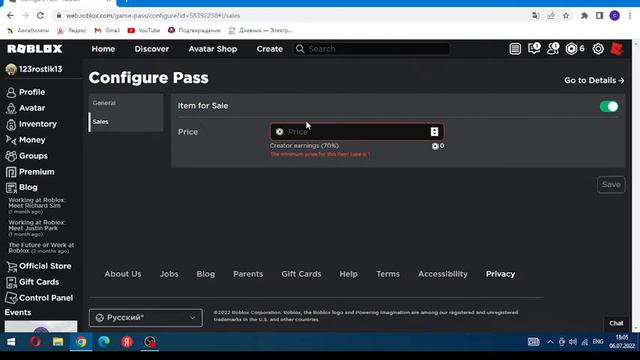Screen dimensions: 640x360
Task: Open the Jobs footer link
Action: click(169, 274)
